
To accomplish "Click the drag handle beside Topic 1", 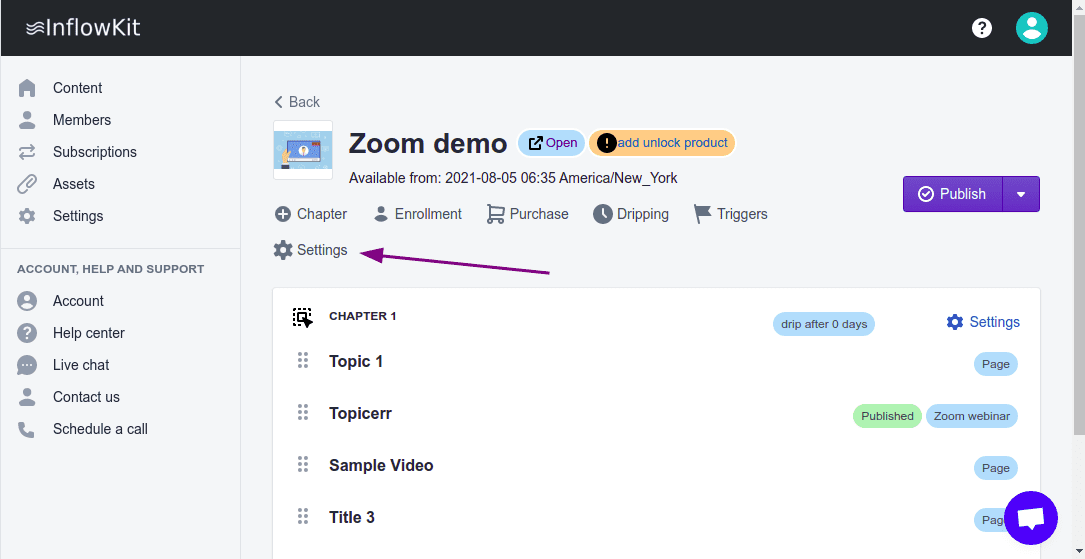I will pos(303,361).
